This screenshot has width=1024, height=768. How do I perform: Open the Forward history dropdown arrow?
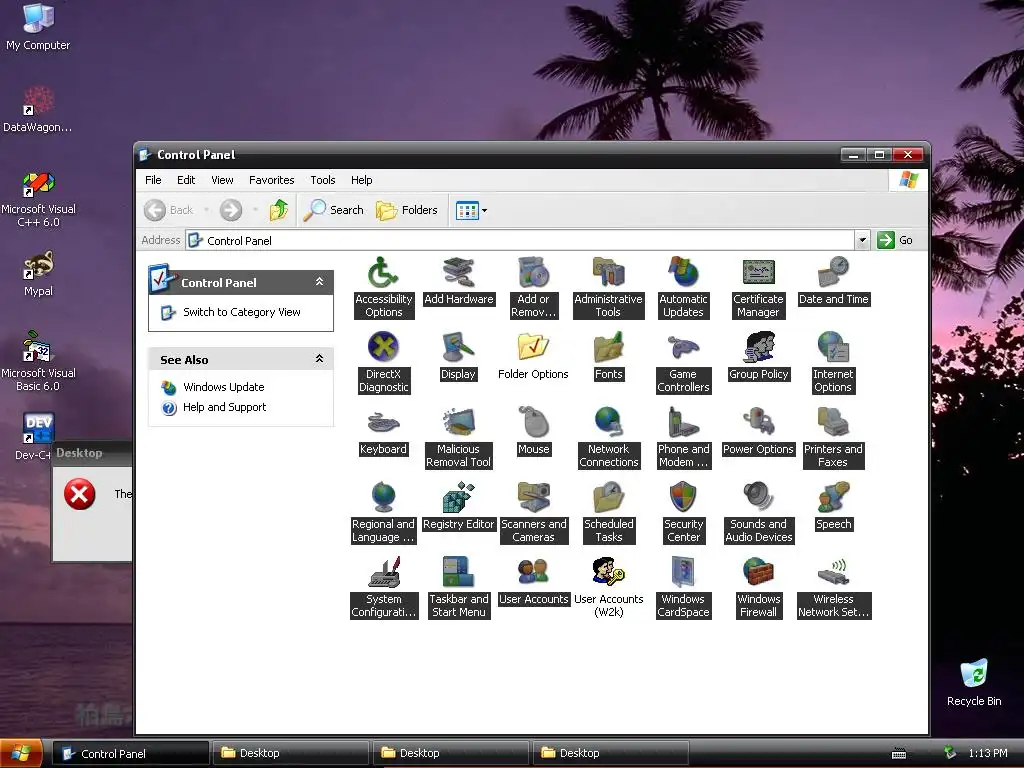[255, 210]
